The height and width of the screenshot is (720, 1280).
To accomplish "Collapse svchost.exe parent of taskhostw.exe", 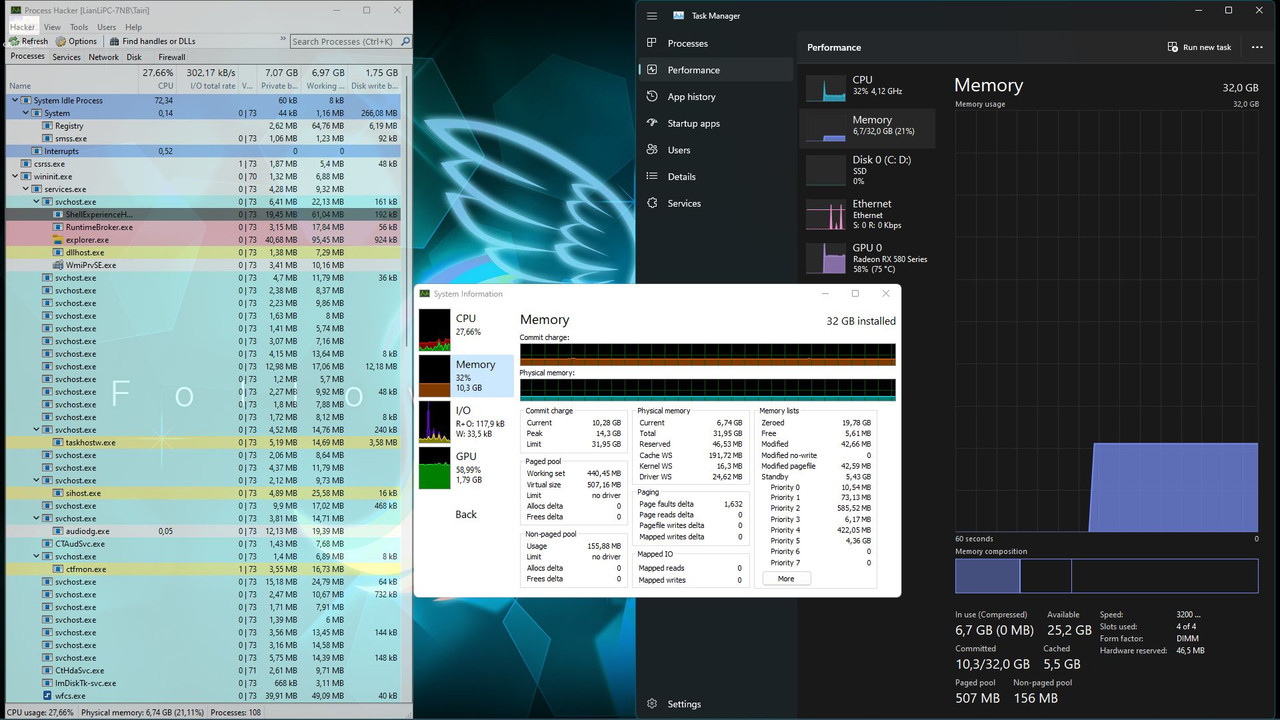I will click(37, 430).
